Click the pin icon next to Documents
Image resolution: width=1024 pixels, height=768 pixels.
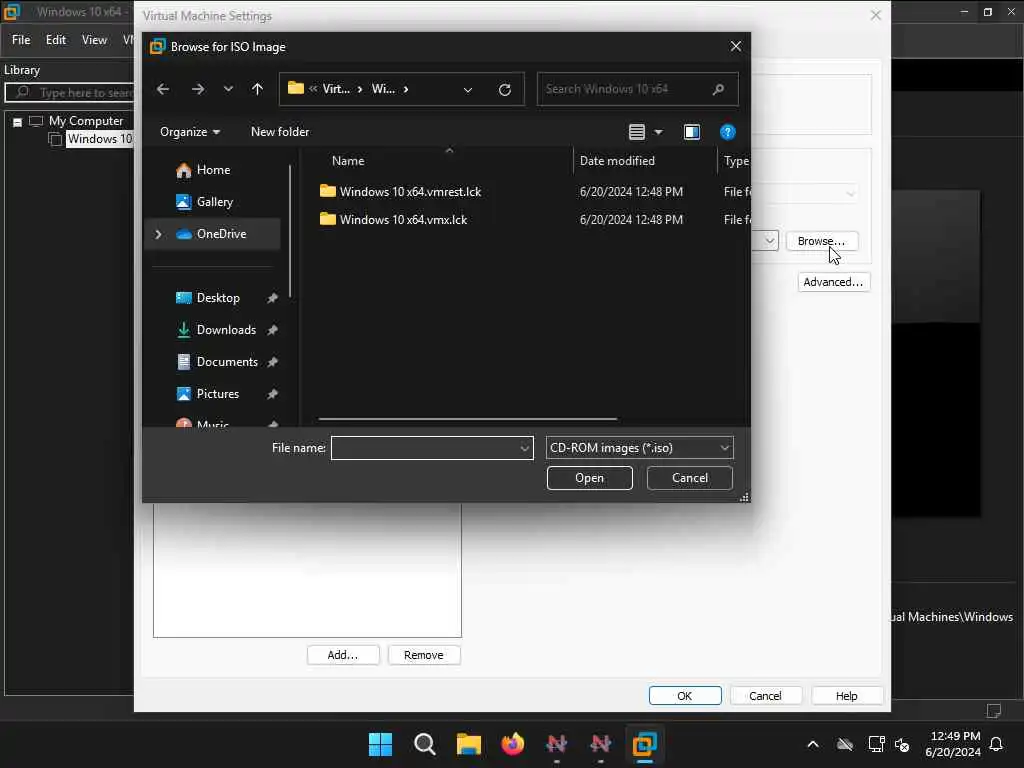coord(272,362)
